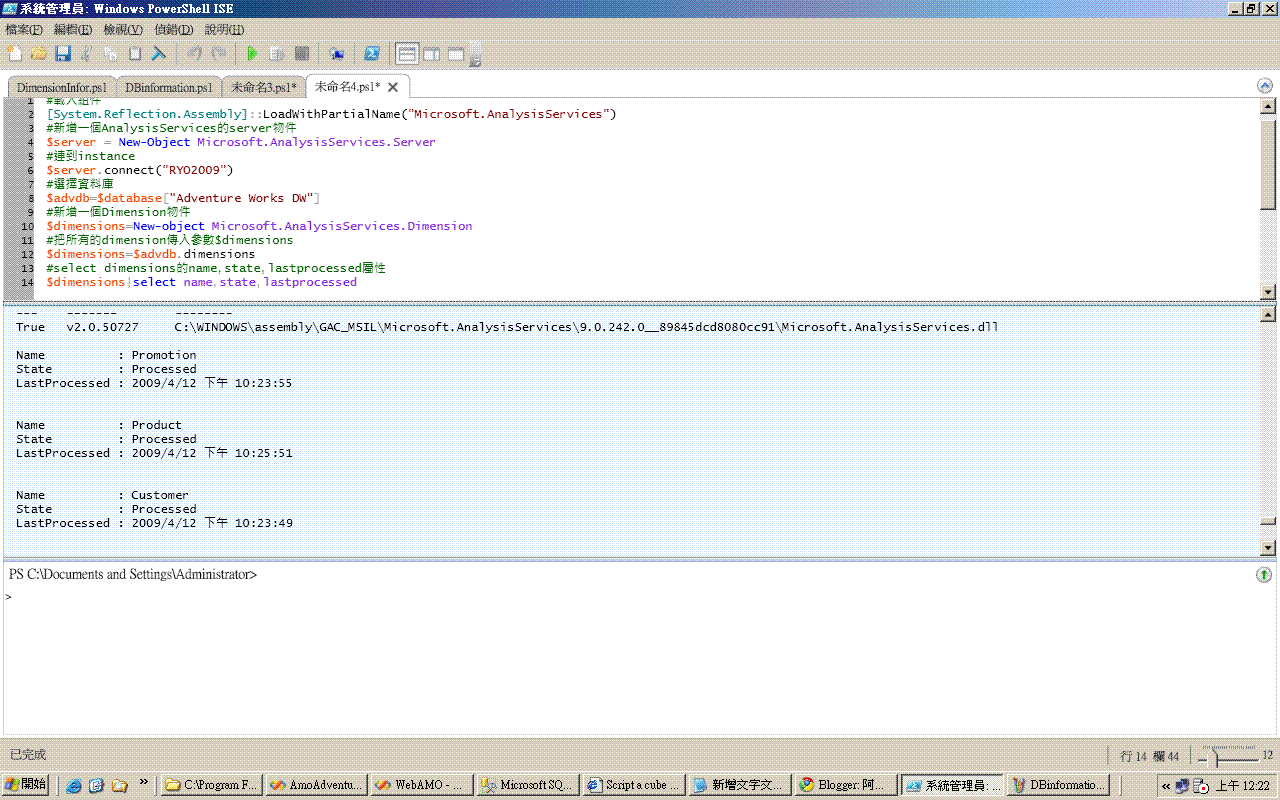
Task: Create a new script file
Action: 14,54
